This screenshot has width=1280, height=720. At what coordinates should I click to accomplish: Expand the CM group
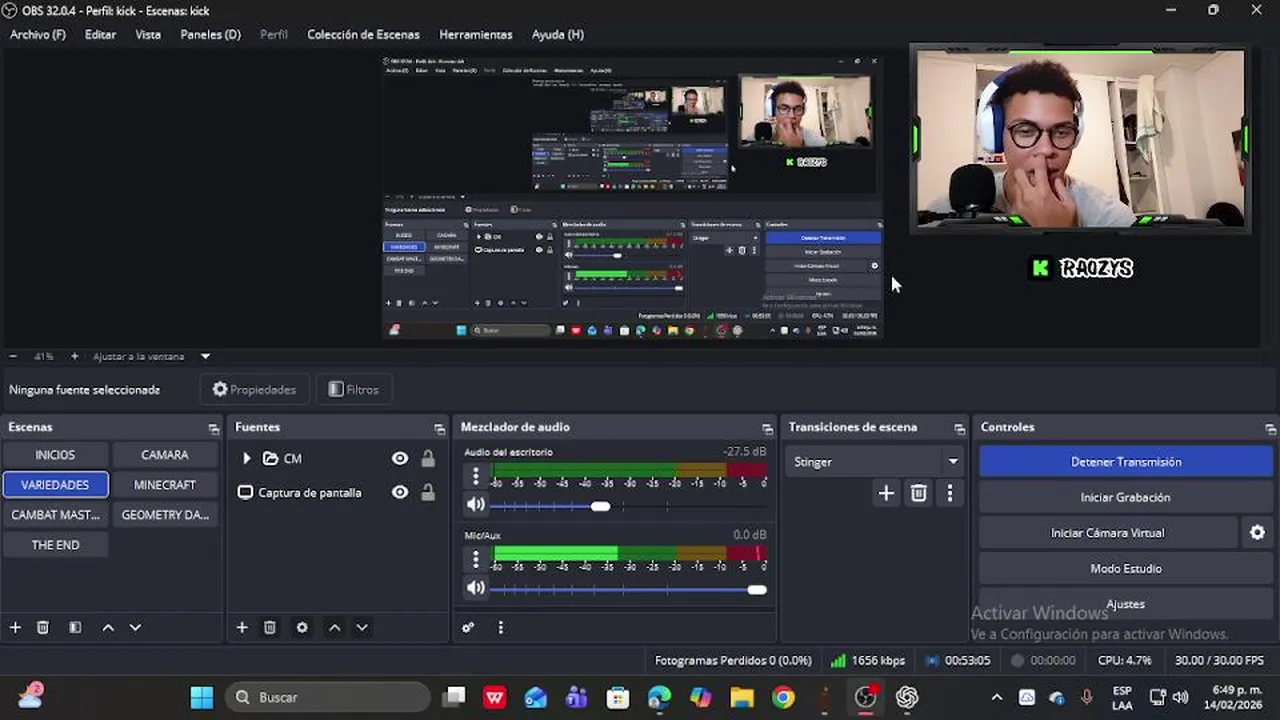(247, 459)
